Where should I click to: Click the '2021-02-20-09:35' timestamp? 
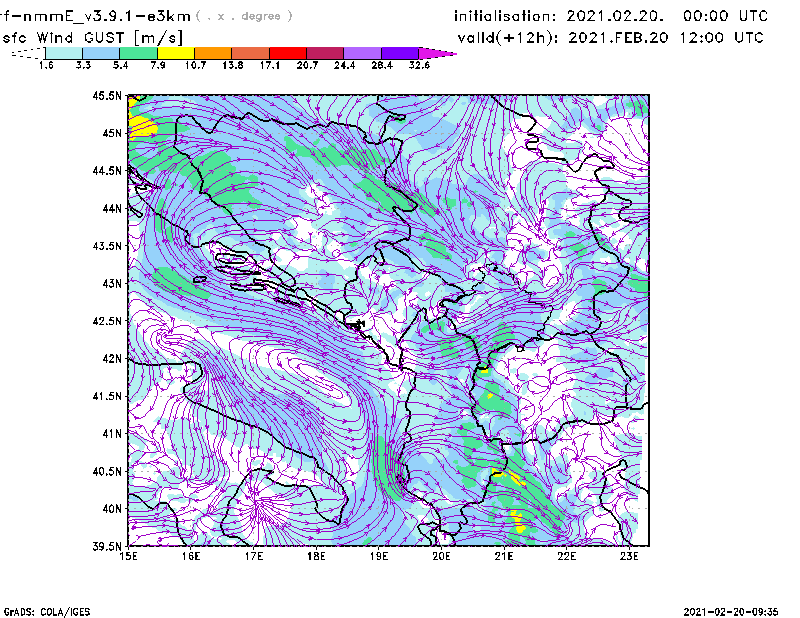731,611
